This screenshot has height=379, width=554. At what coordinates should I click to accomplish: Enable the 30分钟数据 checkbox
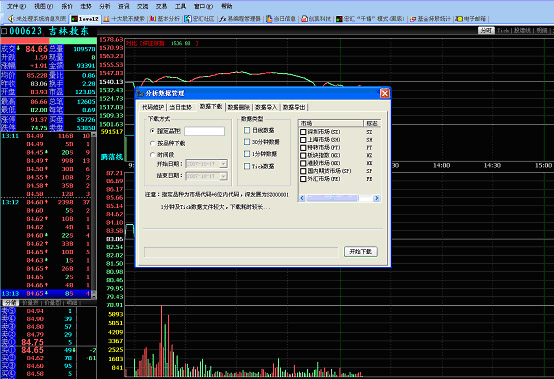point(247,142)
